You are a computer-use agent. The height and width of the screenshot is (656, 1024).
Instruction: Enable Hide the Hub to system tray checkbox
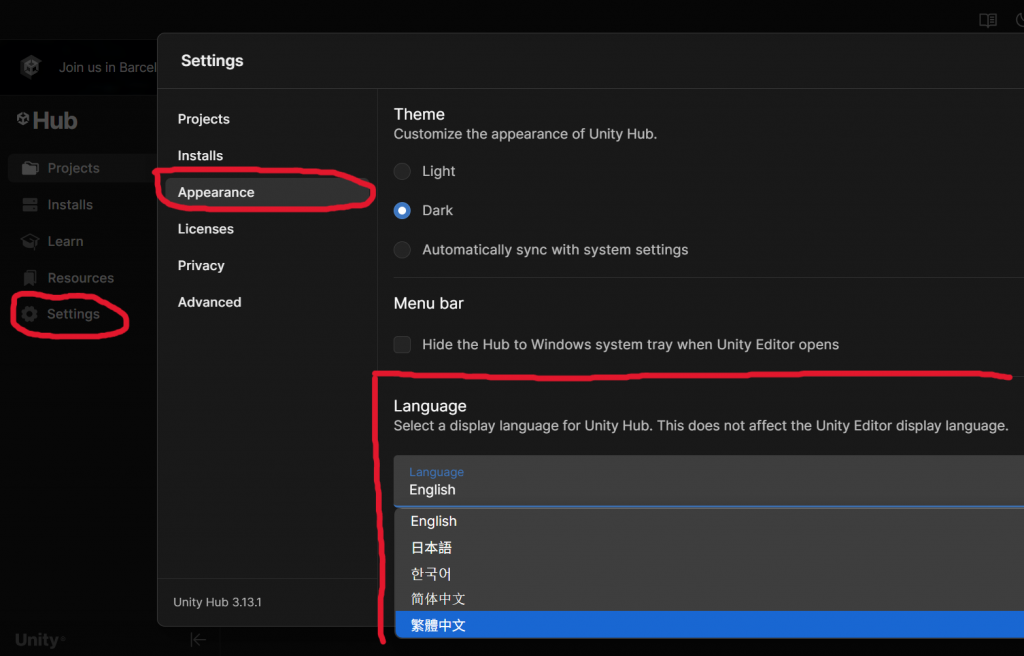click(402, 344)
